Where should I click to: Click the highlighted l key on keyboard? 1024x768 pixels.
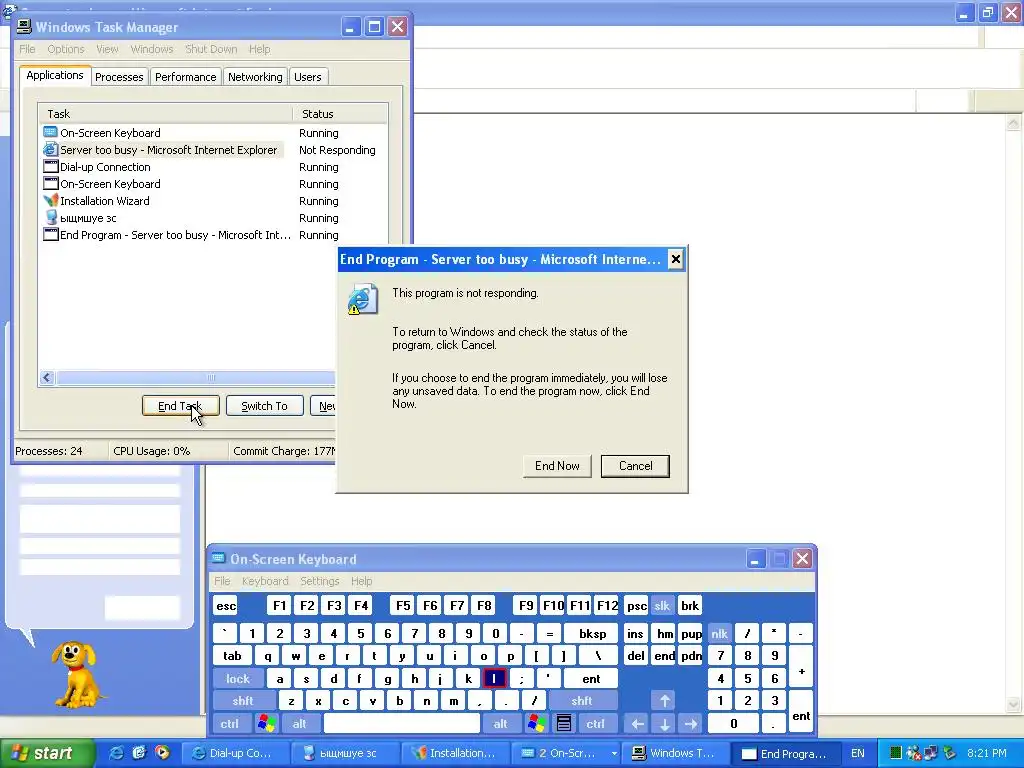(494, 679)
